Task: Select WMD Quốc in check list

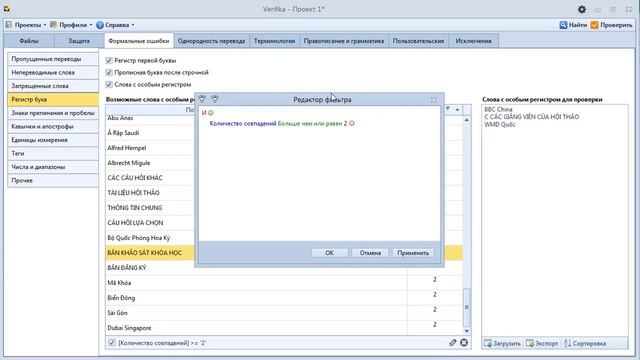Action: point(500,124)
